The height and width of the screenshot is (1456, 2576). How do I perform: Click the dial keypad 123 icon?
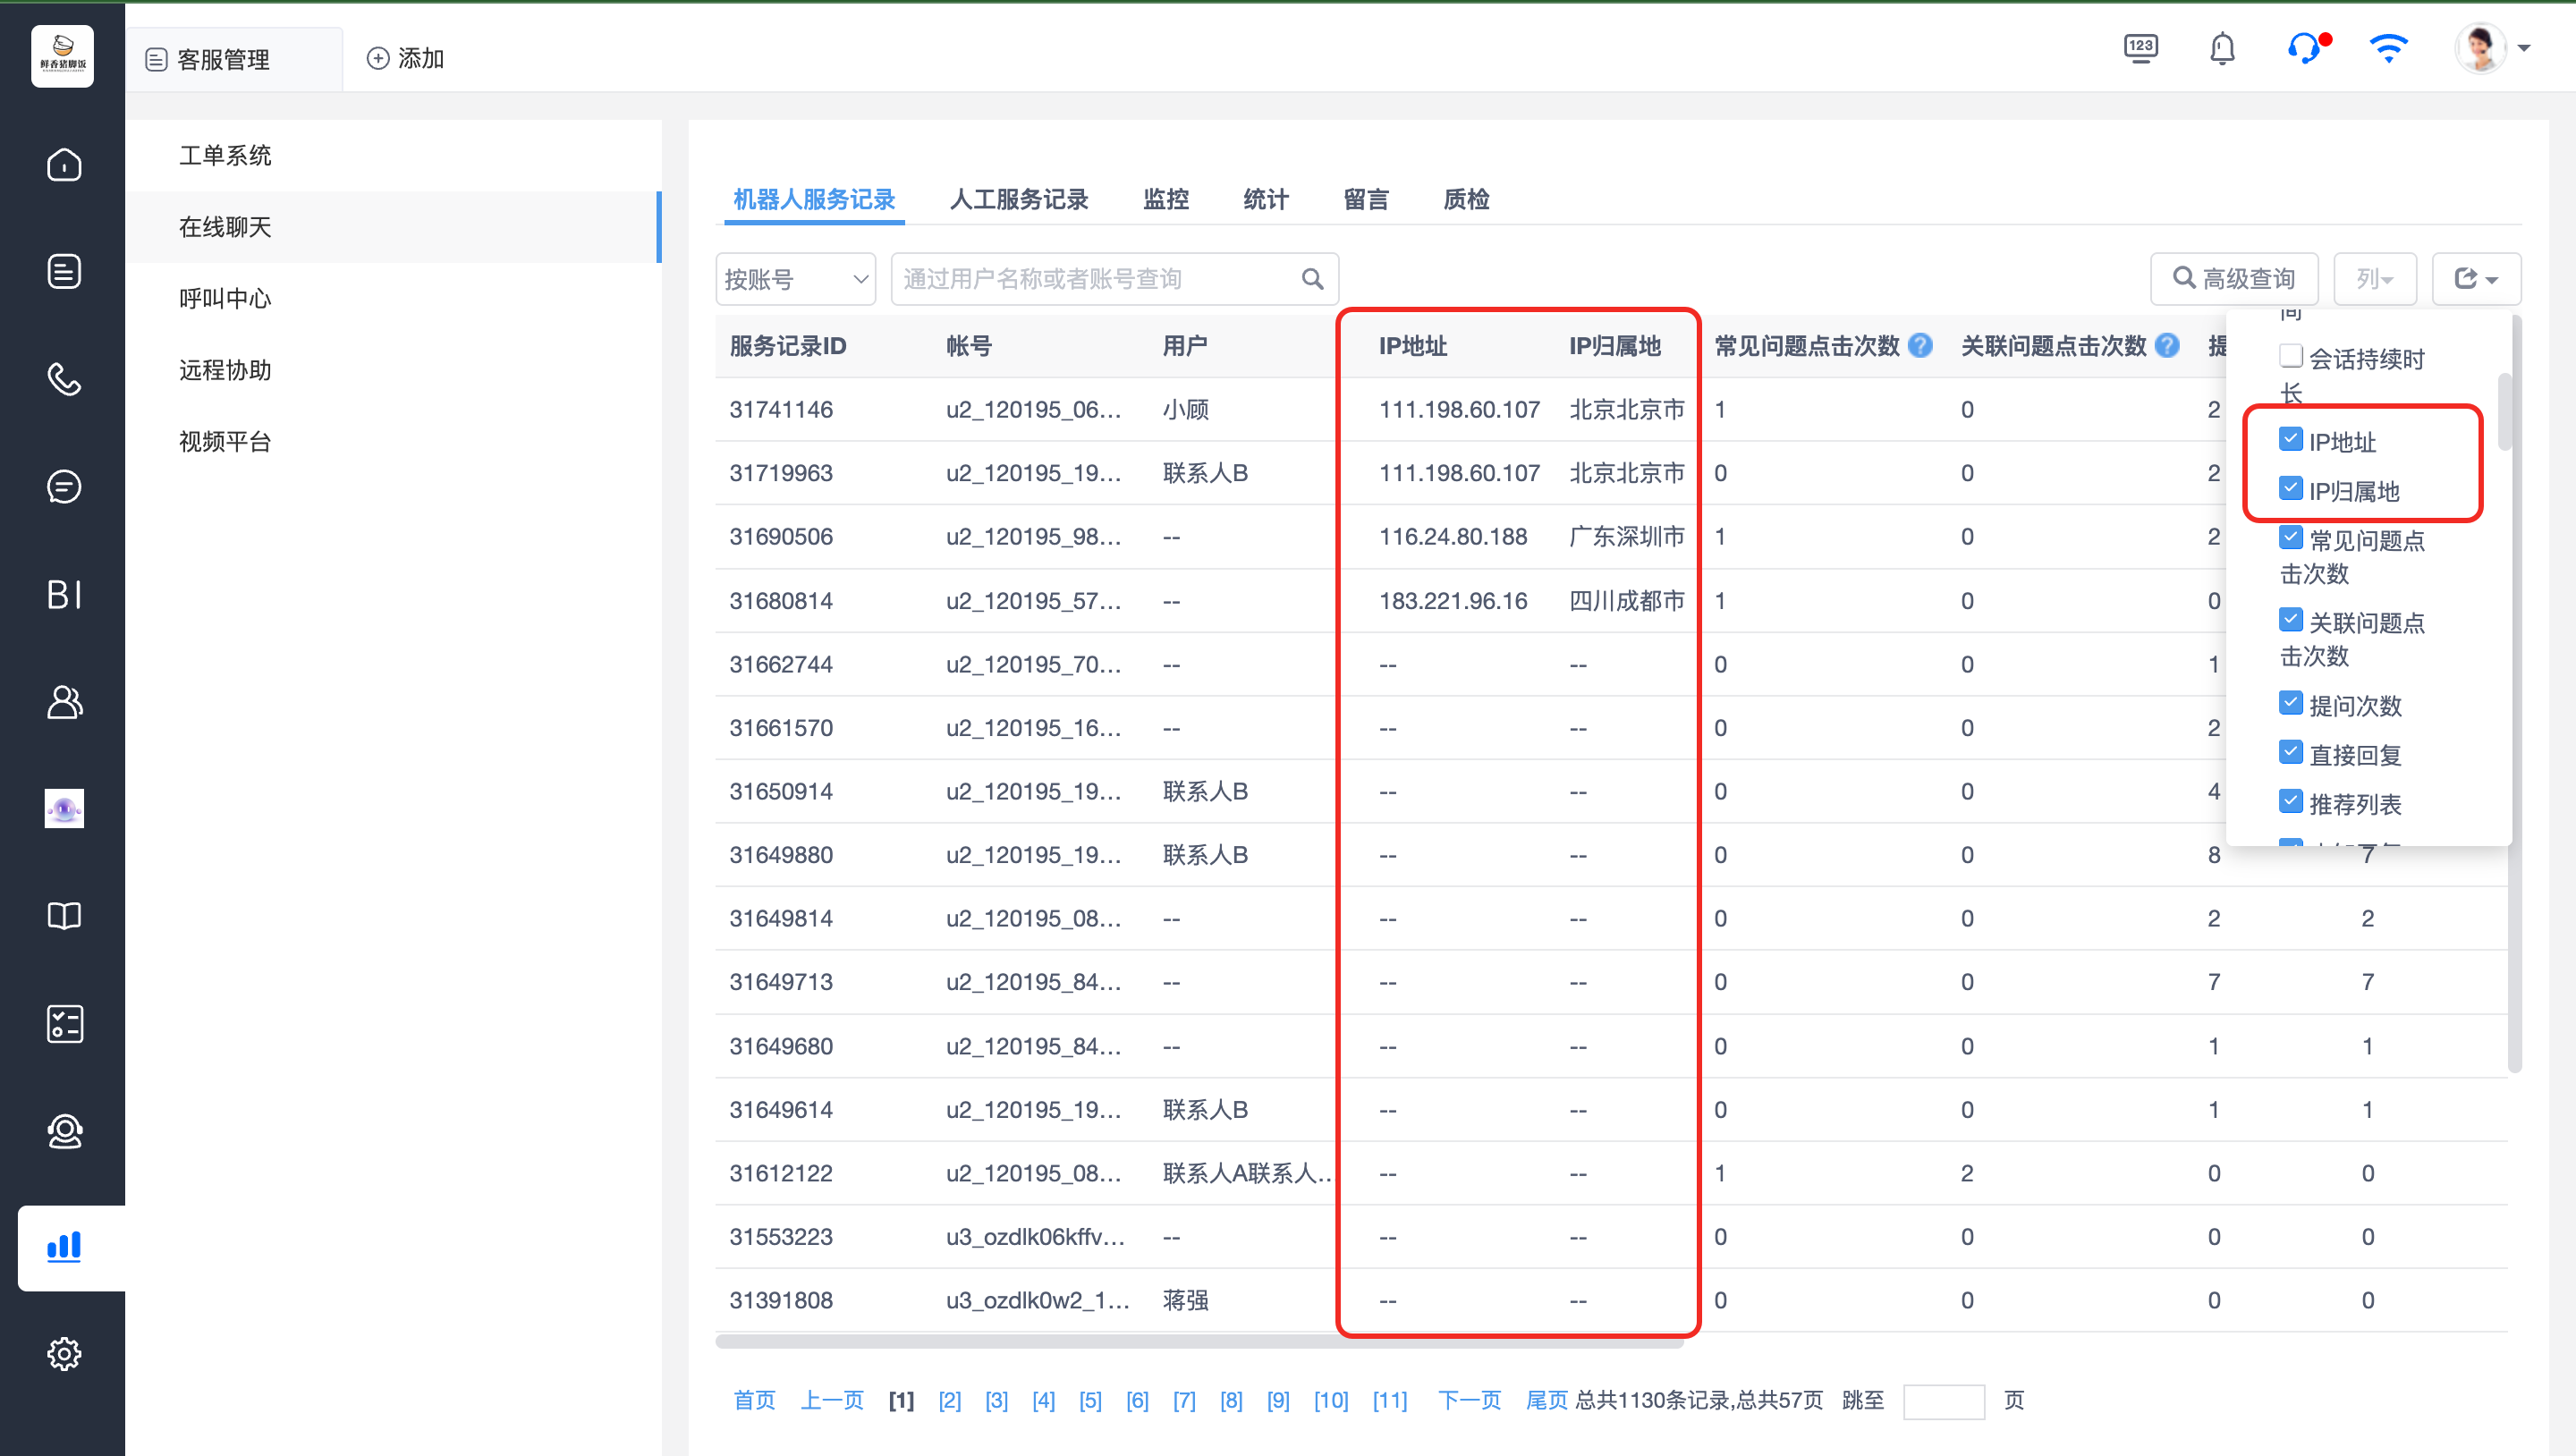2140,48
